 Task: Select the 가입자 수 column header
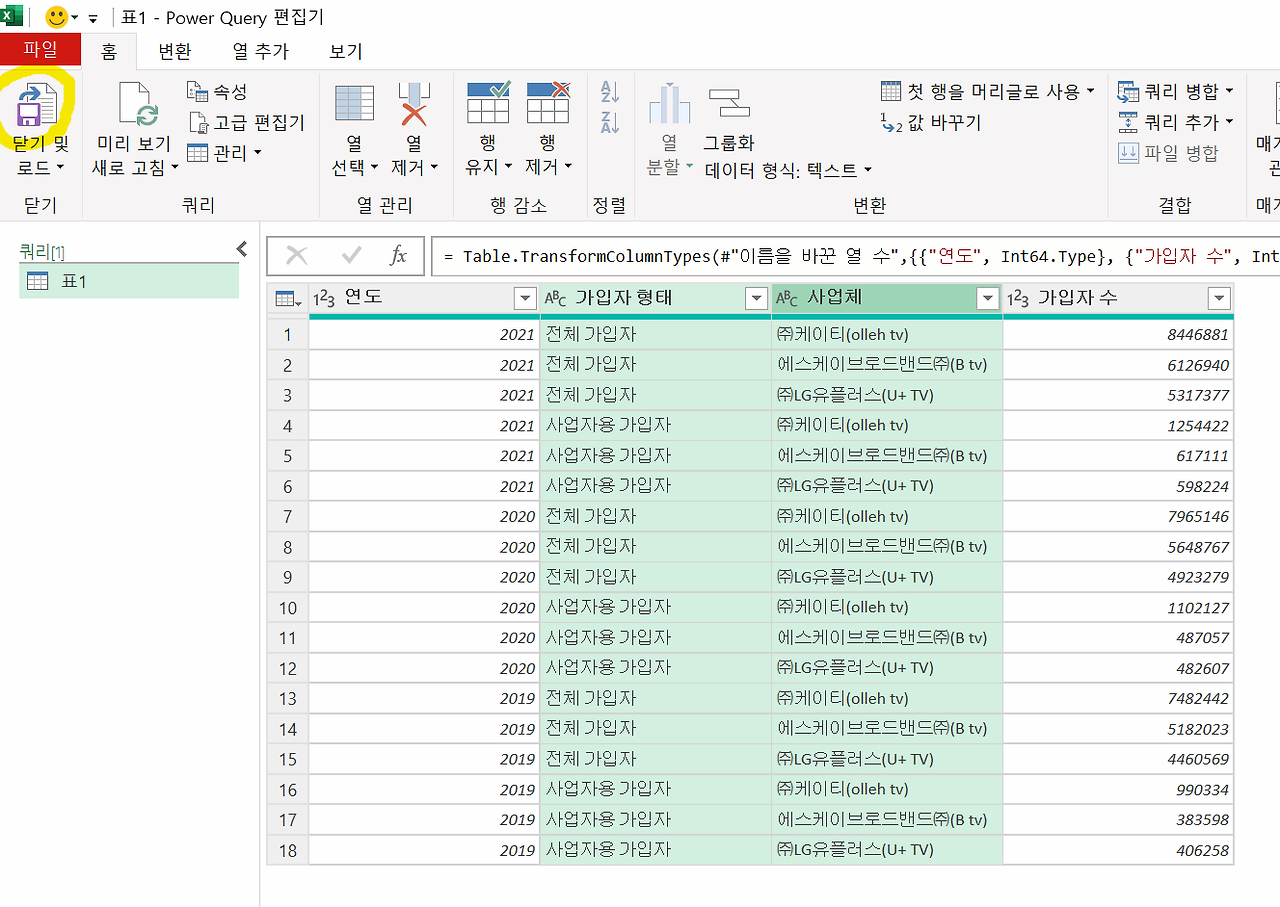point(1118,298)
